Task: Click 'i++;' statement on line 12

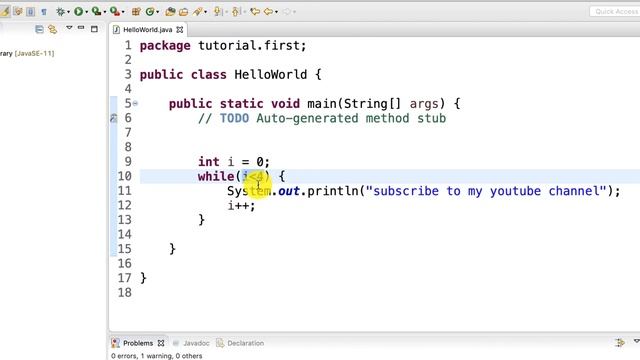Action: [x=241, y=206]
